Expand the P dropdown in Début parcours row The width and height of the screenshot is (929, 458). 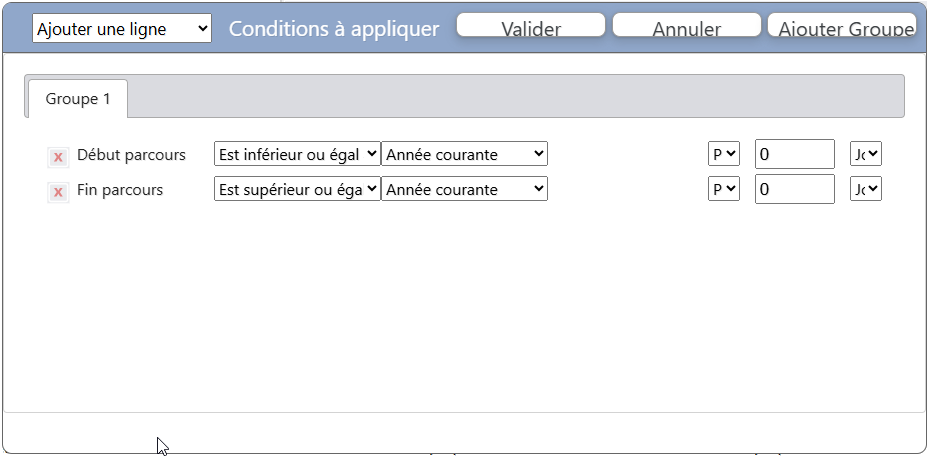click(723, 154)
